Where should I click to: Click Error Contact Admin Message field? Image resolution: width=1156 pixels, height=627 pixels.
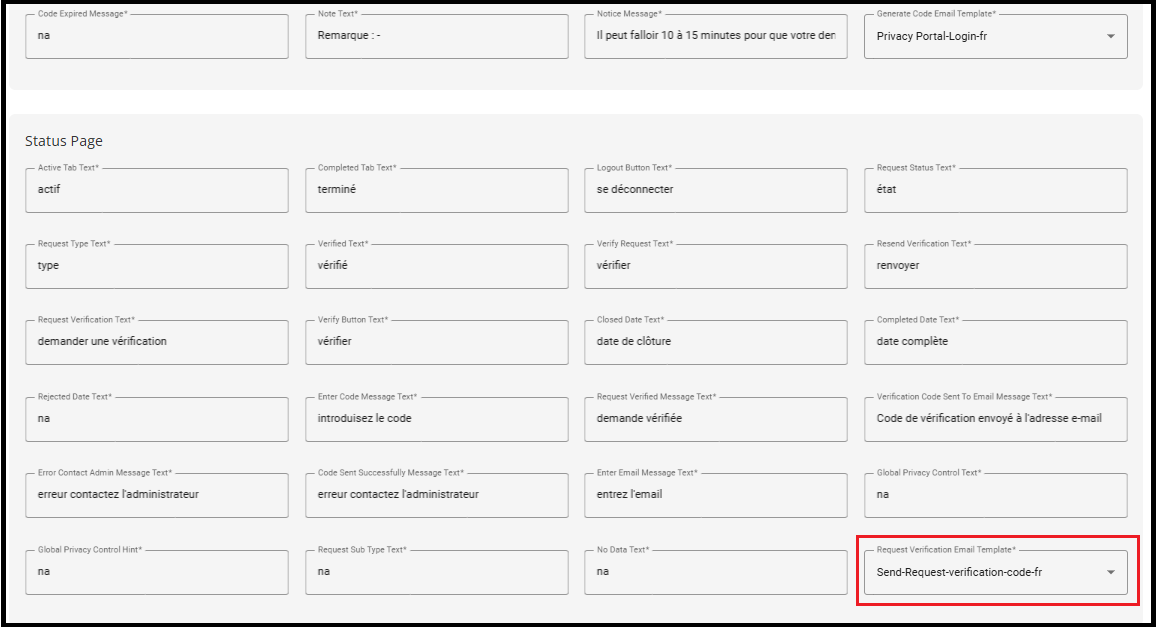(157, 495)
